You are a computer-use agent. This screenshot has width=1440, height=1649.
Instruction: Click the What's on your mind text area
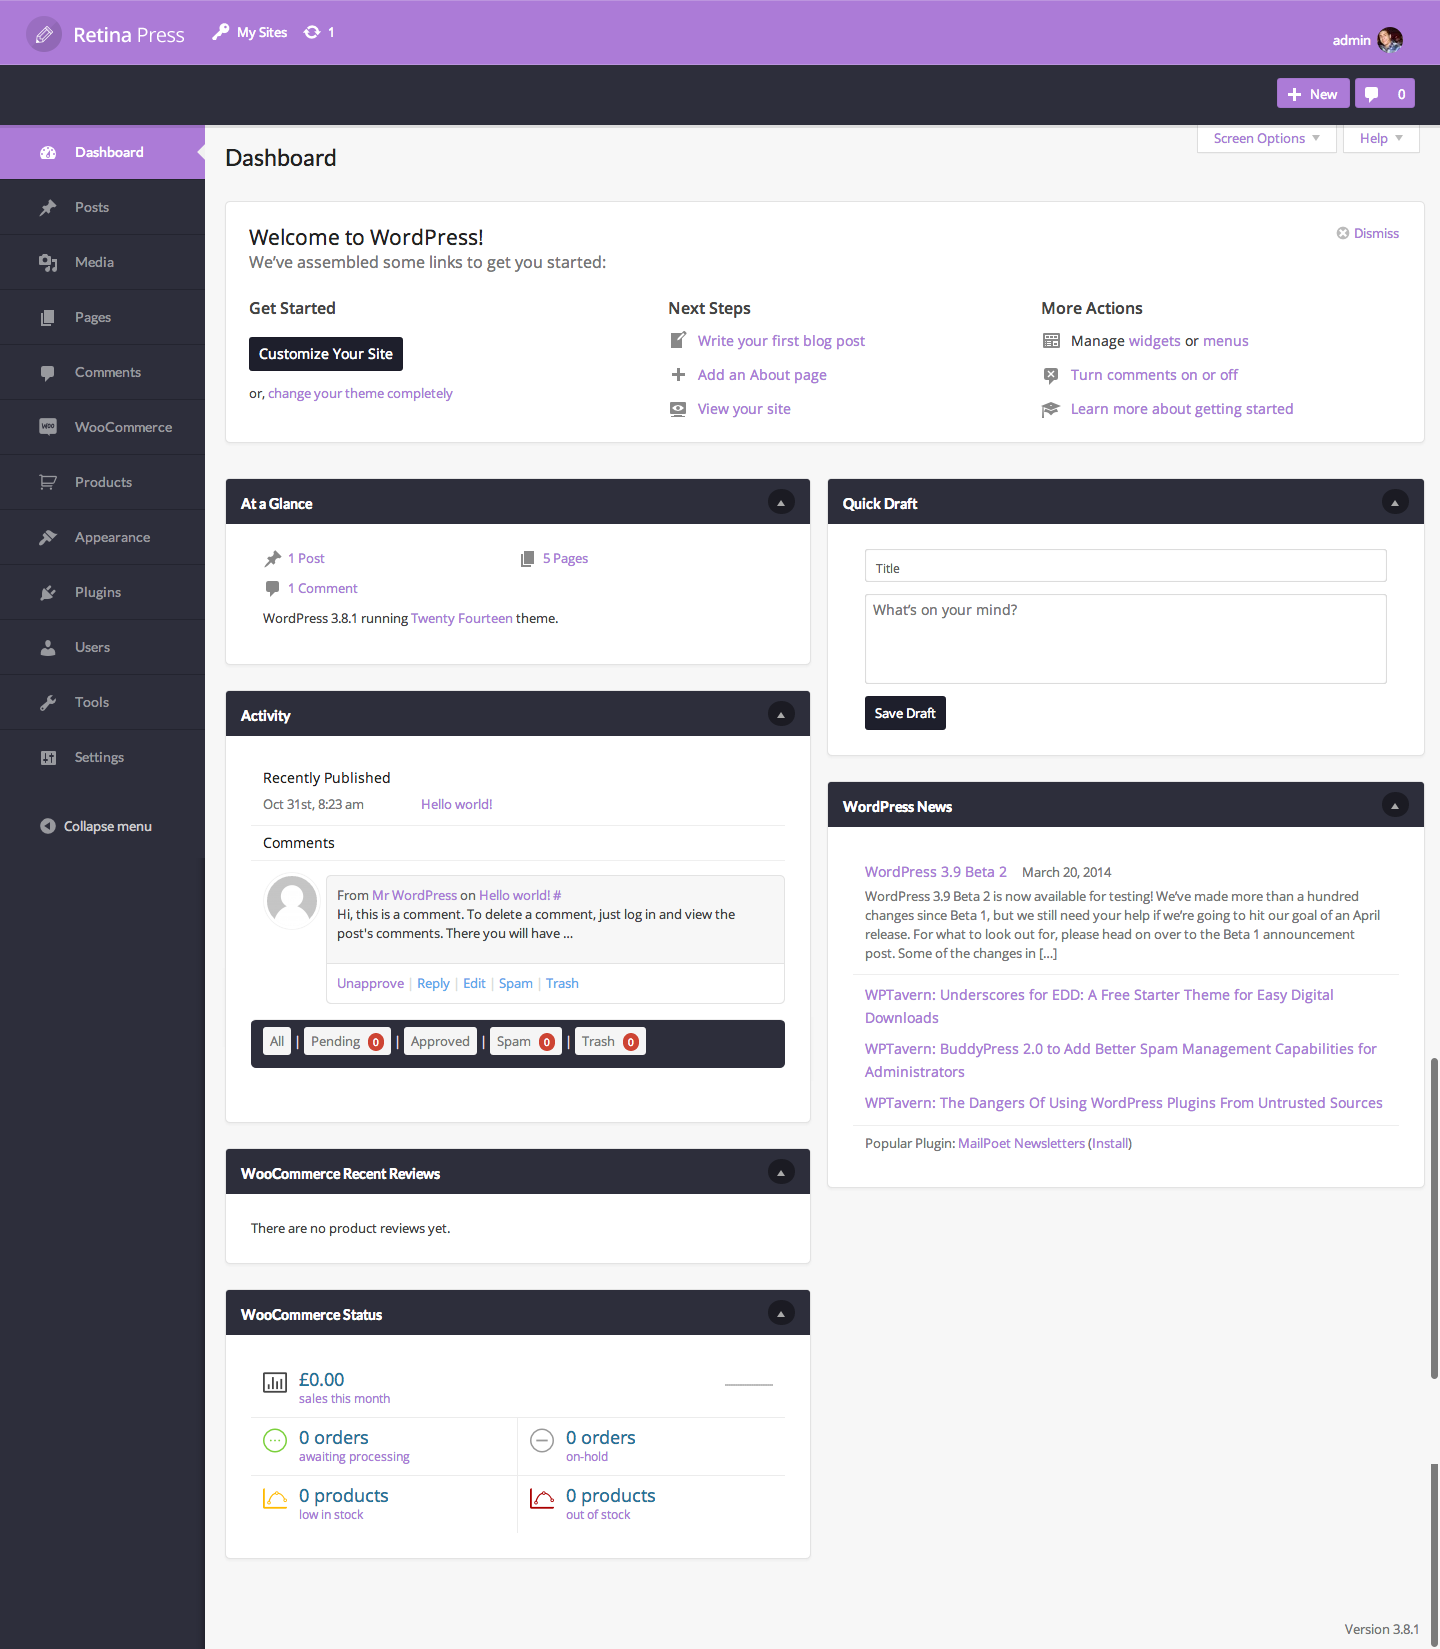pos(1125,639)
